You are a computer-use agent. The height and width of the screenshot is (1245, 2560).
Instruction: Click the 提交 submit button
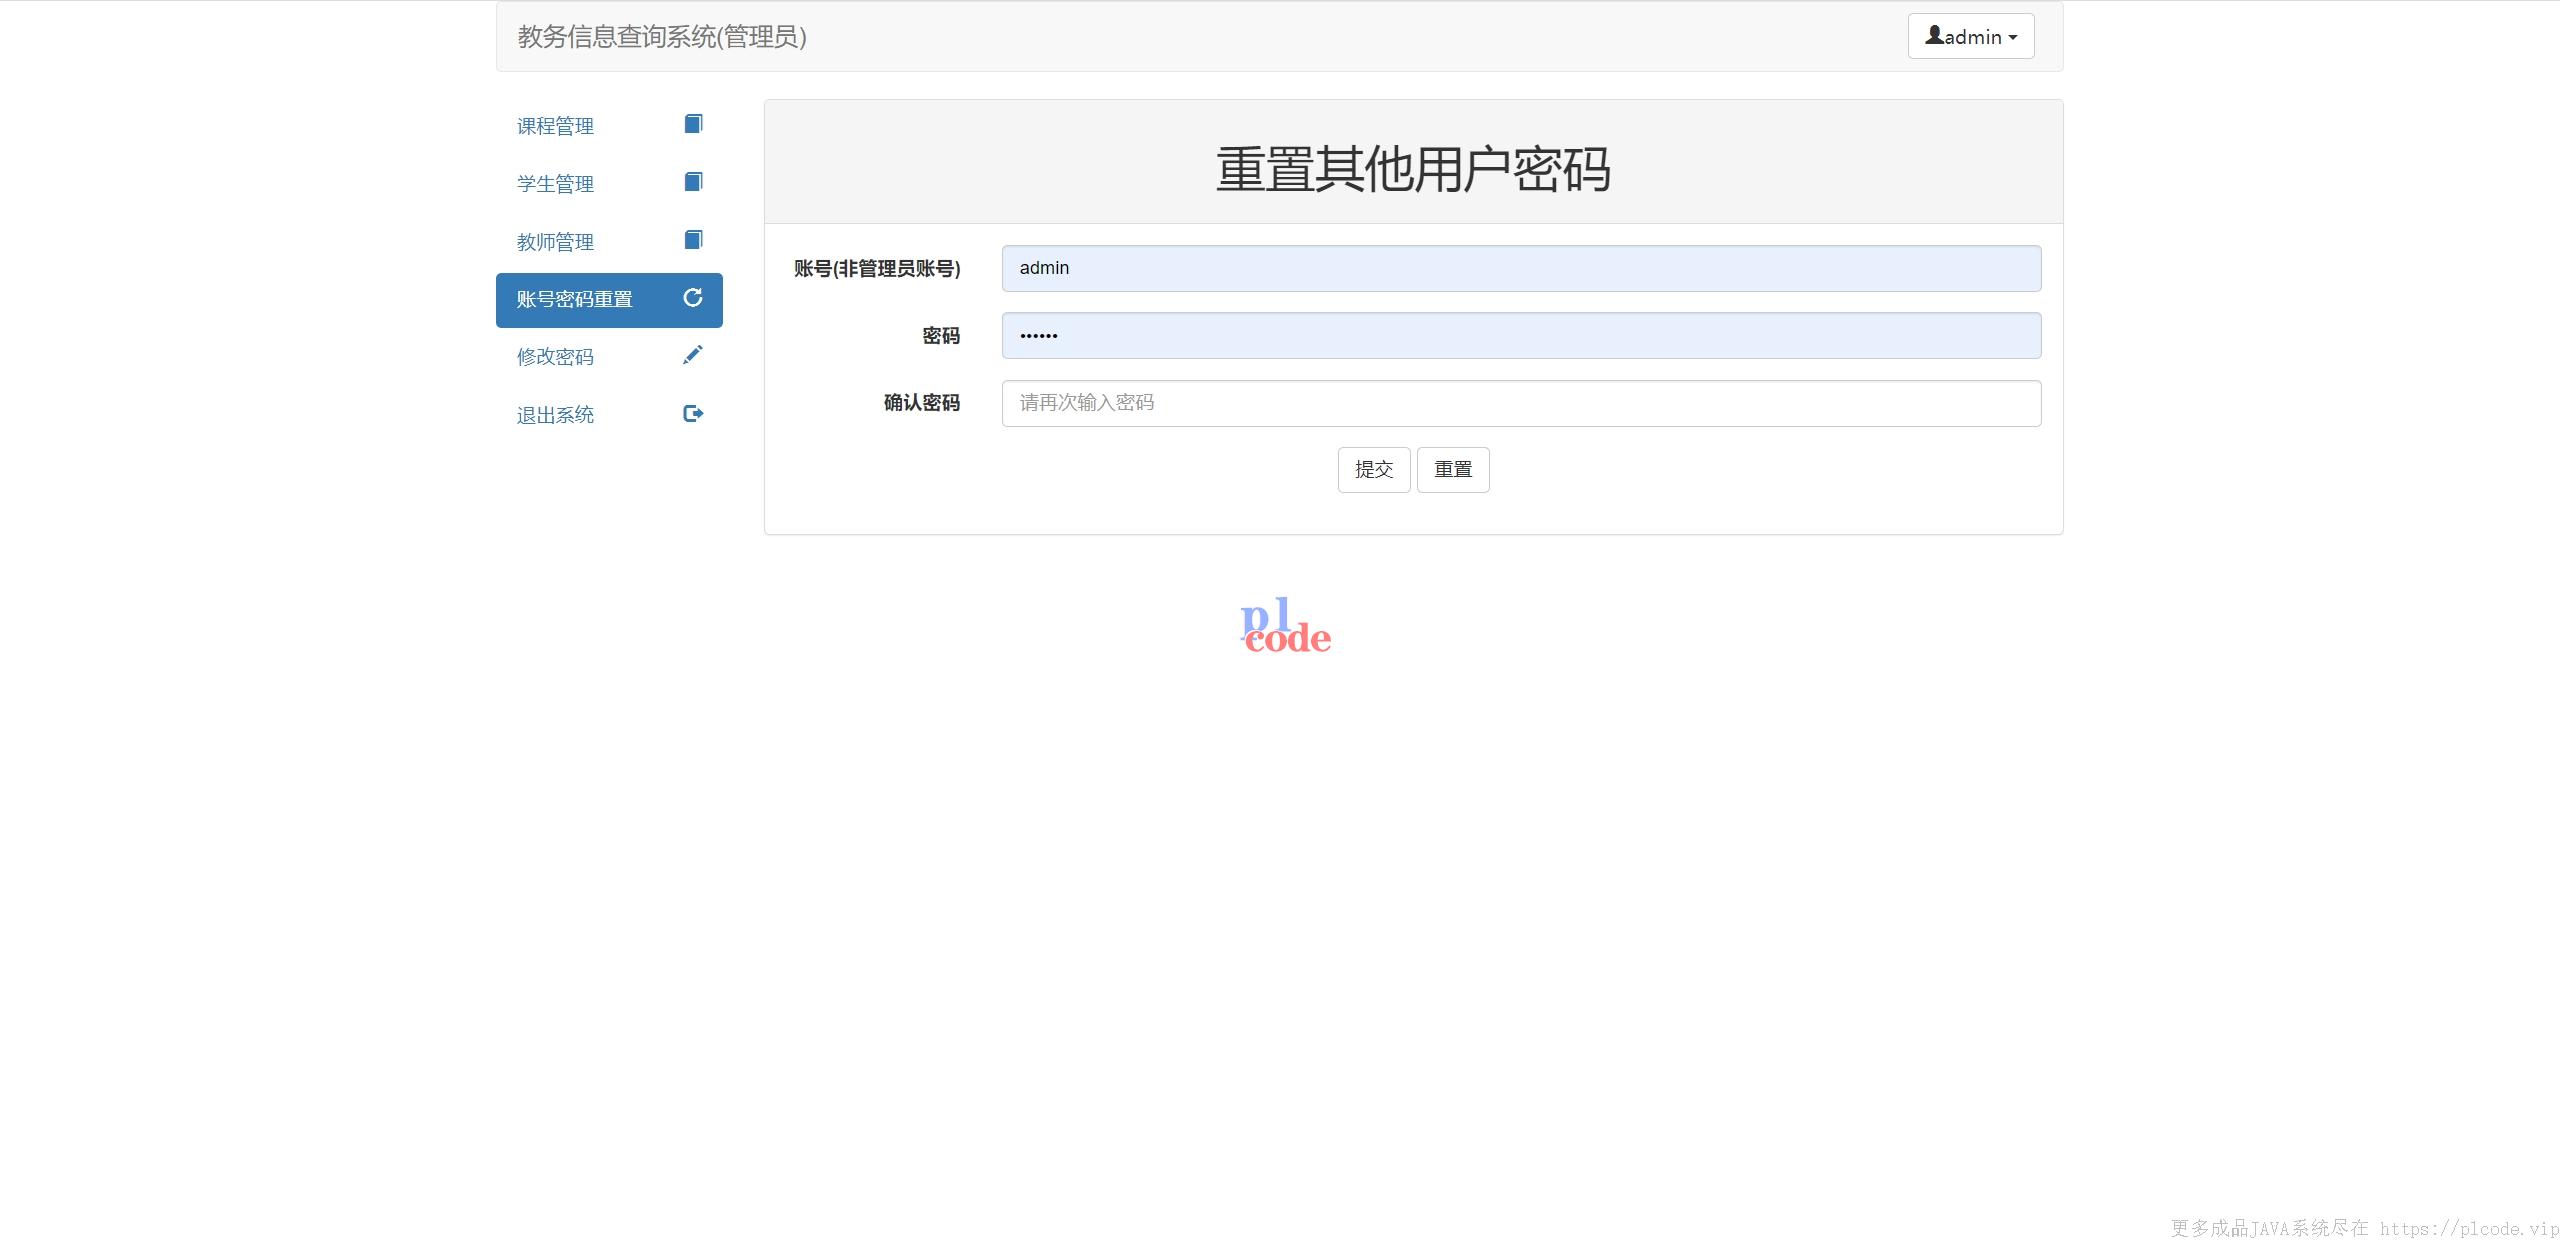[1374, 470]
